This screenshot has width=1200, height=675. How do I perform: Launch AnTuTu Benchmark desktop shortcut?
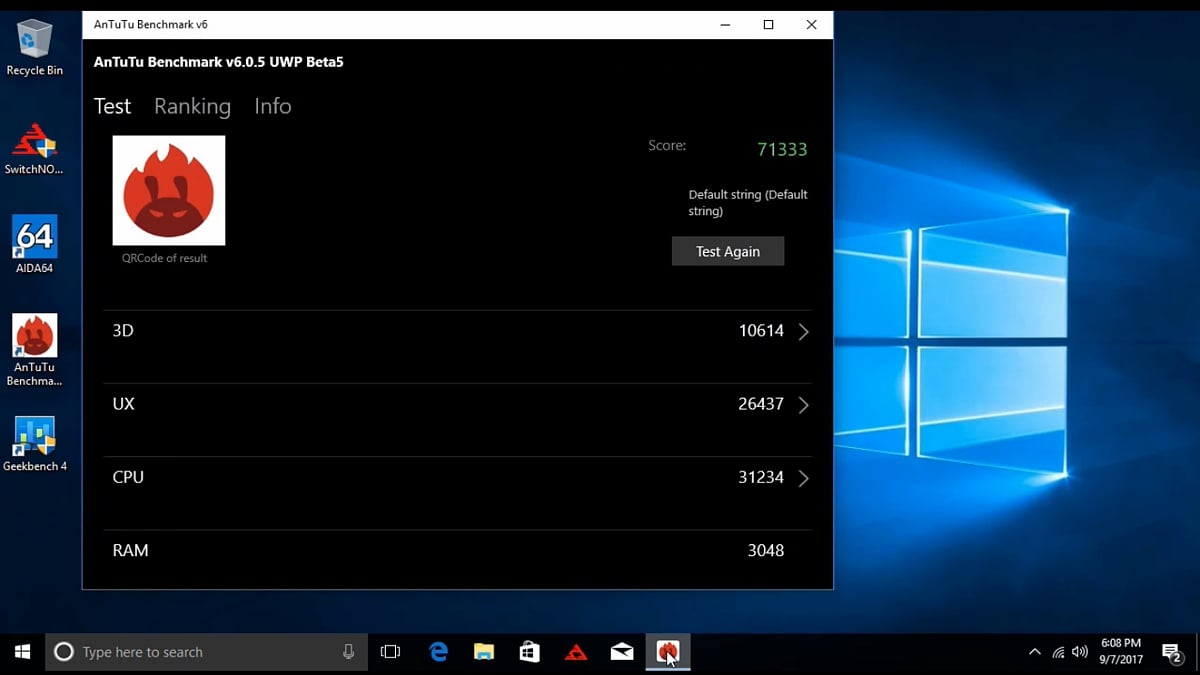34,350
